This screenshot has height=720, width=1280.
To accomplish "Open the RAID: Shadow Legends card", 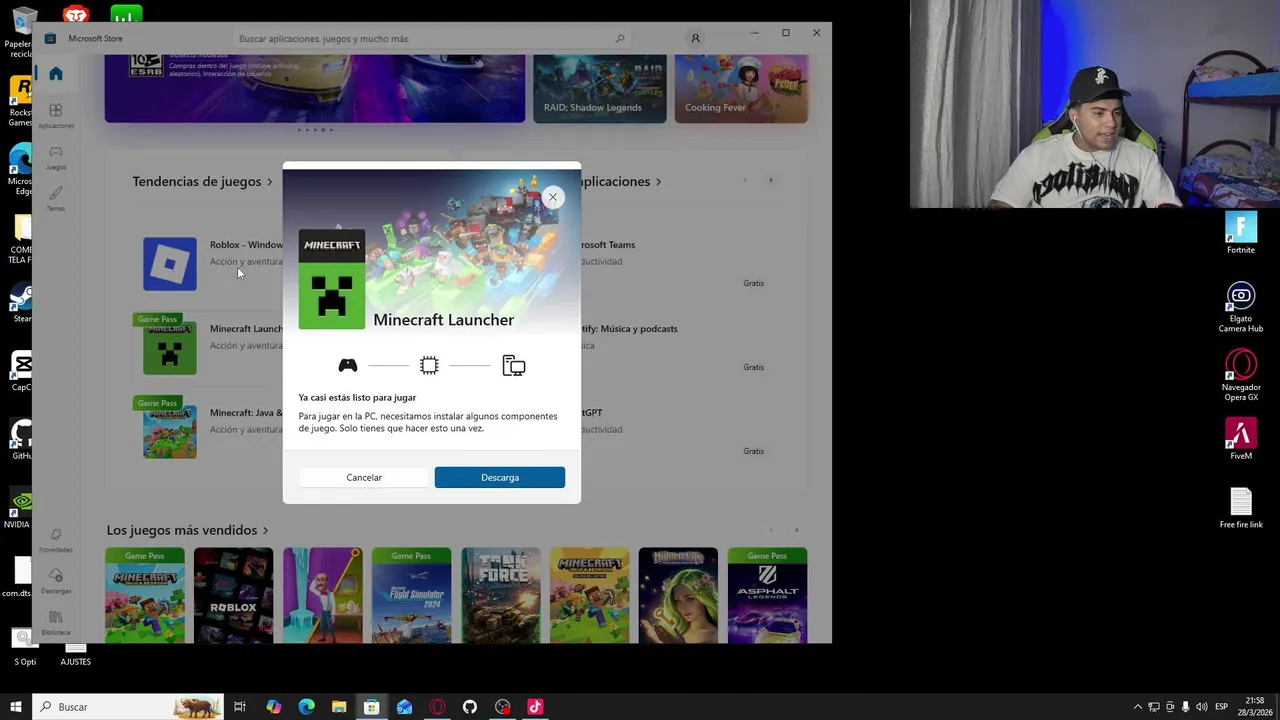I will [600, 89].
